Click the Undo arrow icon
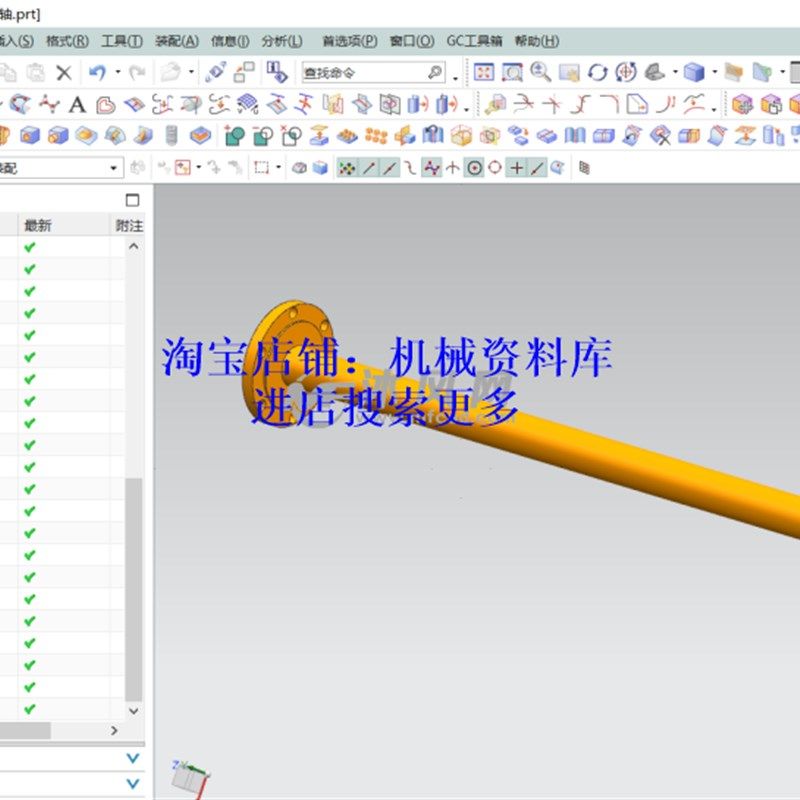800x800 pixels. pos(96,72)
